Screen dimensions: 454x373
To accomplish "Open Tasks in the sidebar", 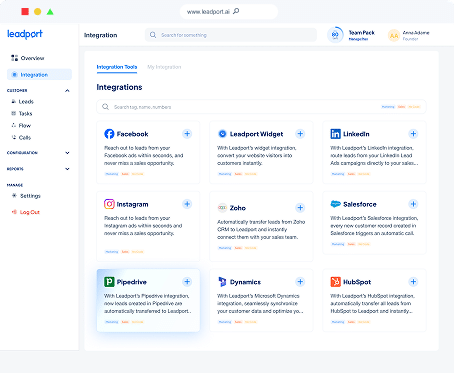I will 22,113.
